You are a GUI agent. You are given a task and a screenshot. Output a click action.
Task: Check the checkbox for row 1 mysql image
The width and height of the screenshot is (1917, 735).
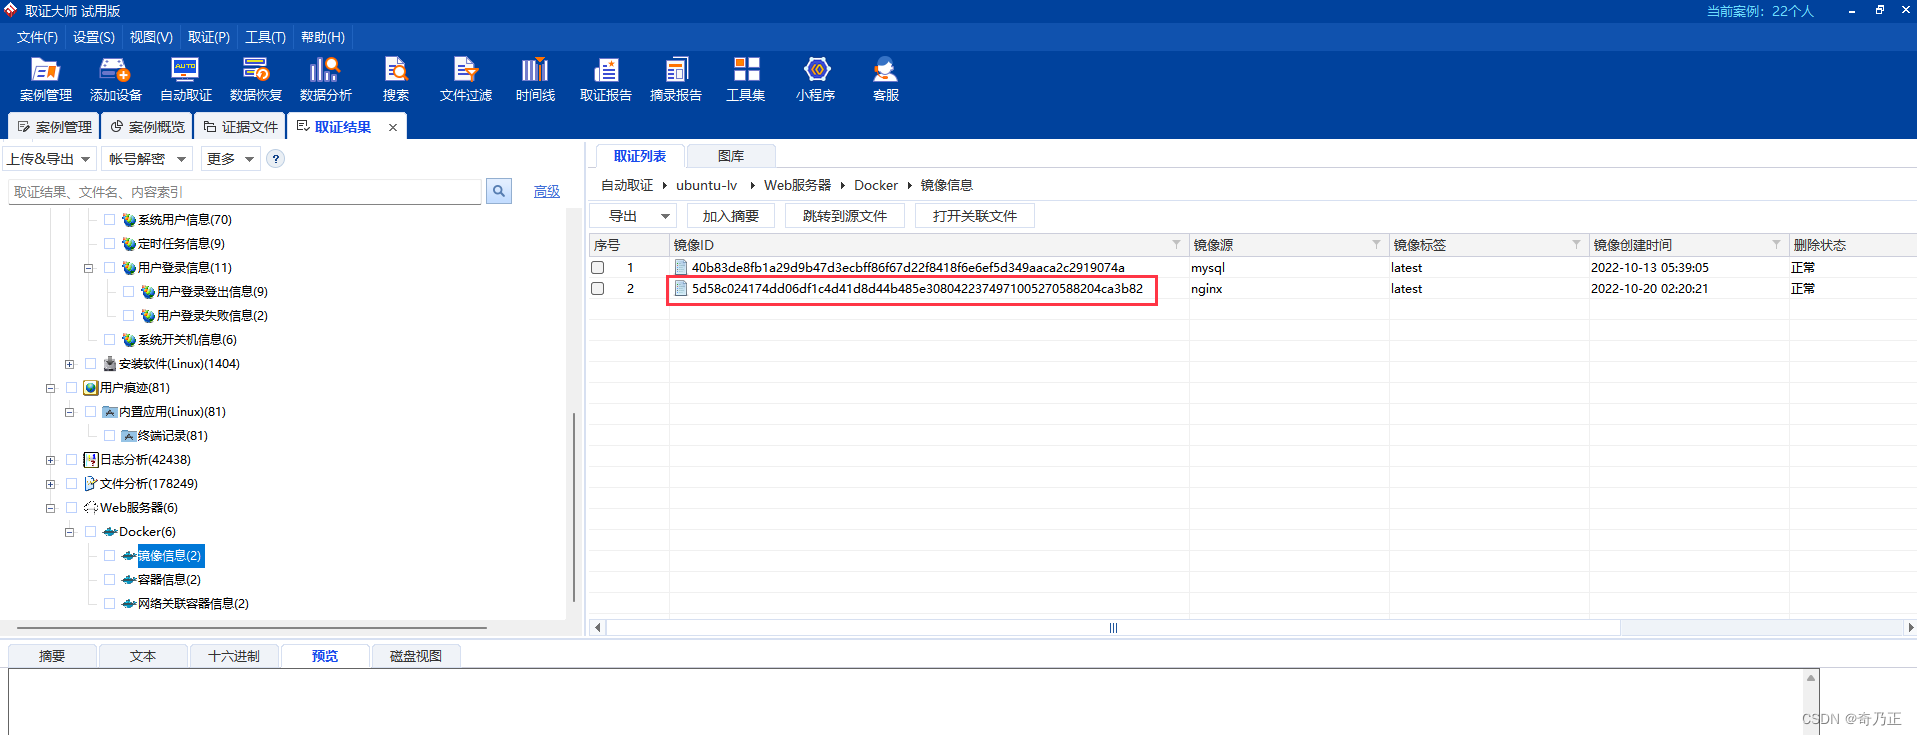point(598,268)
